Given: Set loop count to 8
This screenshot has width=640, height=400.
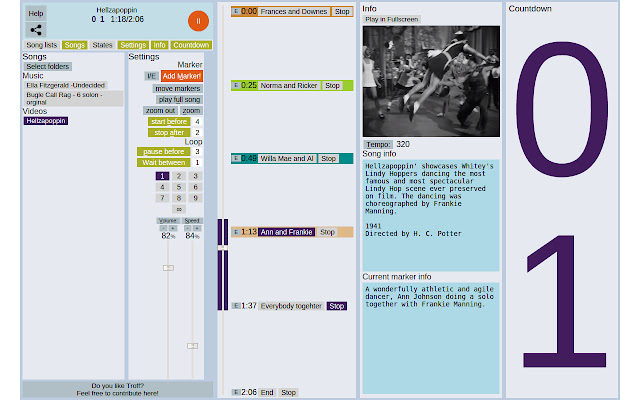Looking at the screenshot, I should 179,198.
